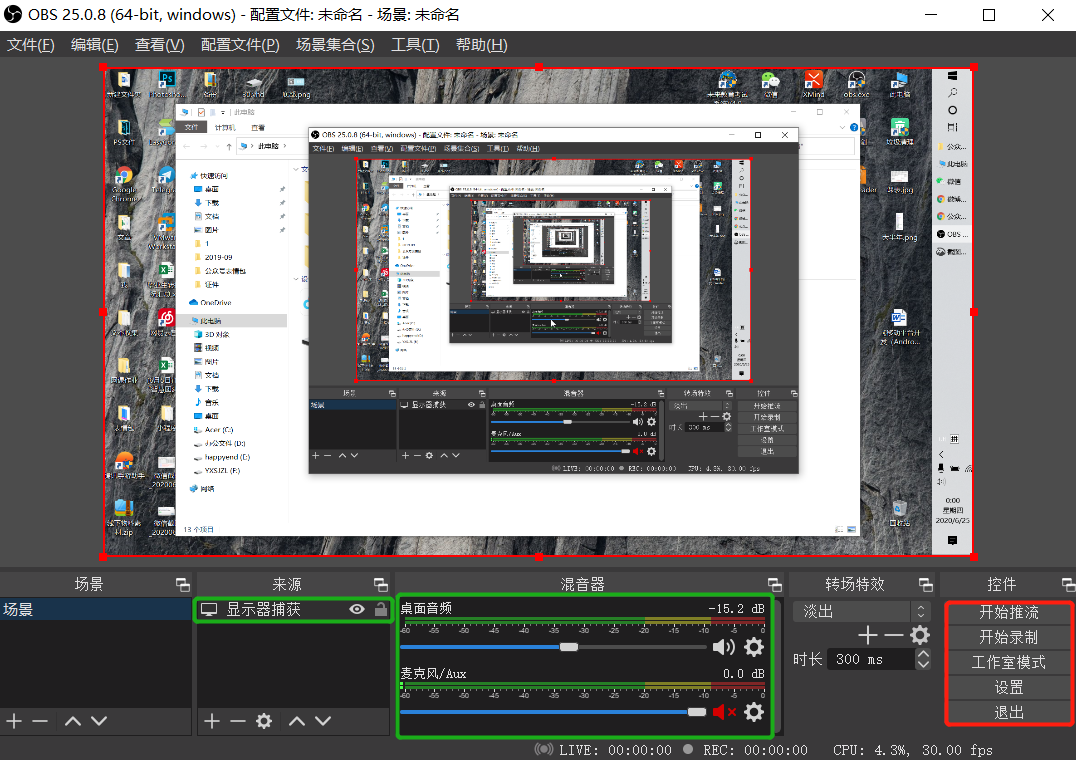Screen dimensions: 1076x760
Task: Click the 开始录制 button
Action: tap(1008, 637)
